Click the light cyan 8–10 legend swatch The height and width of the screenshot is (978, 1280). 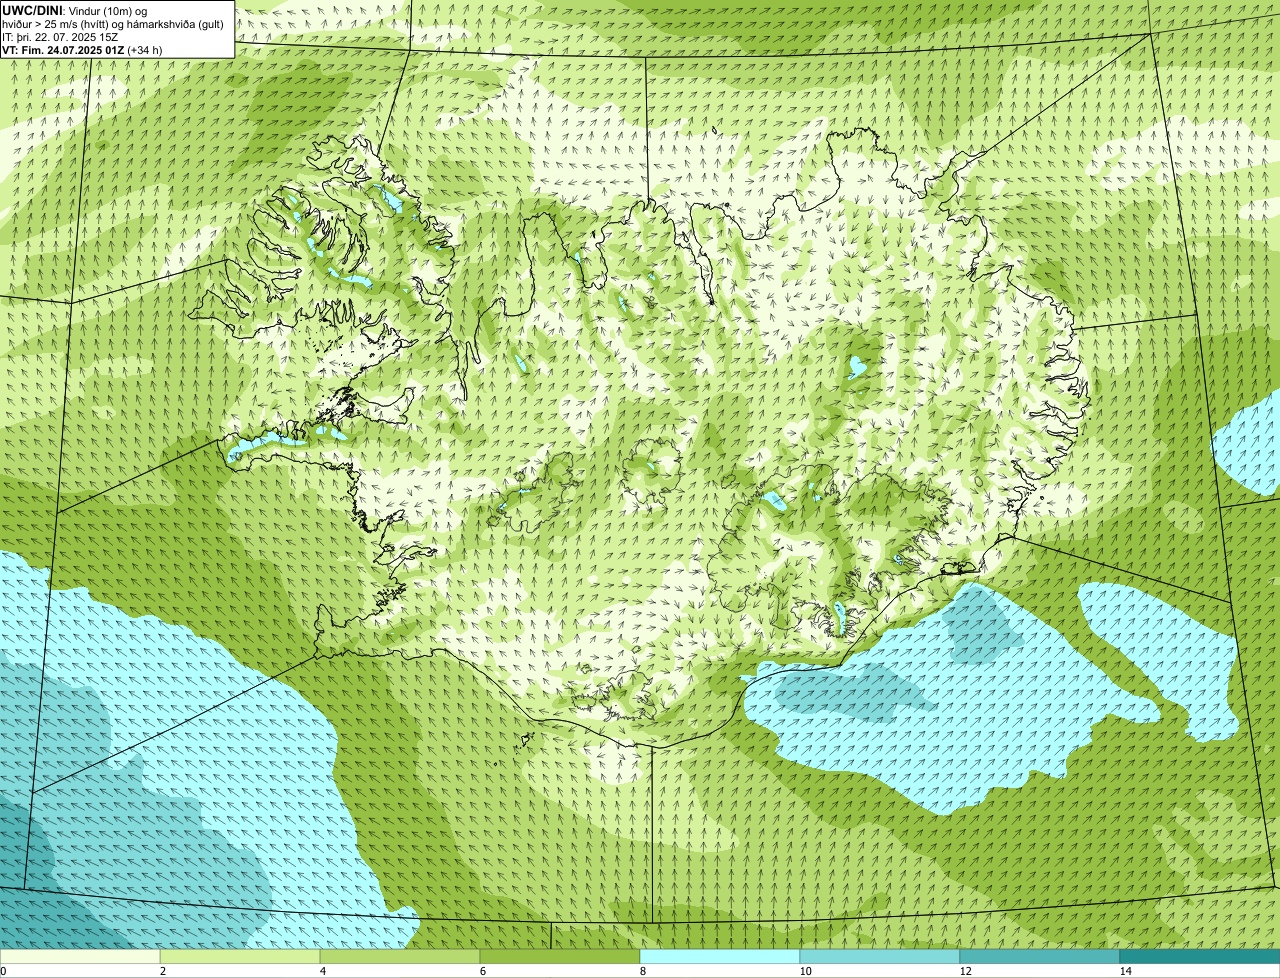click(x=720, y=956)
